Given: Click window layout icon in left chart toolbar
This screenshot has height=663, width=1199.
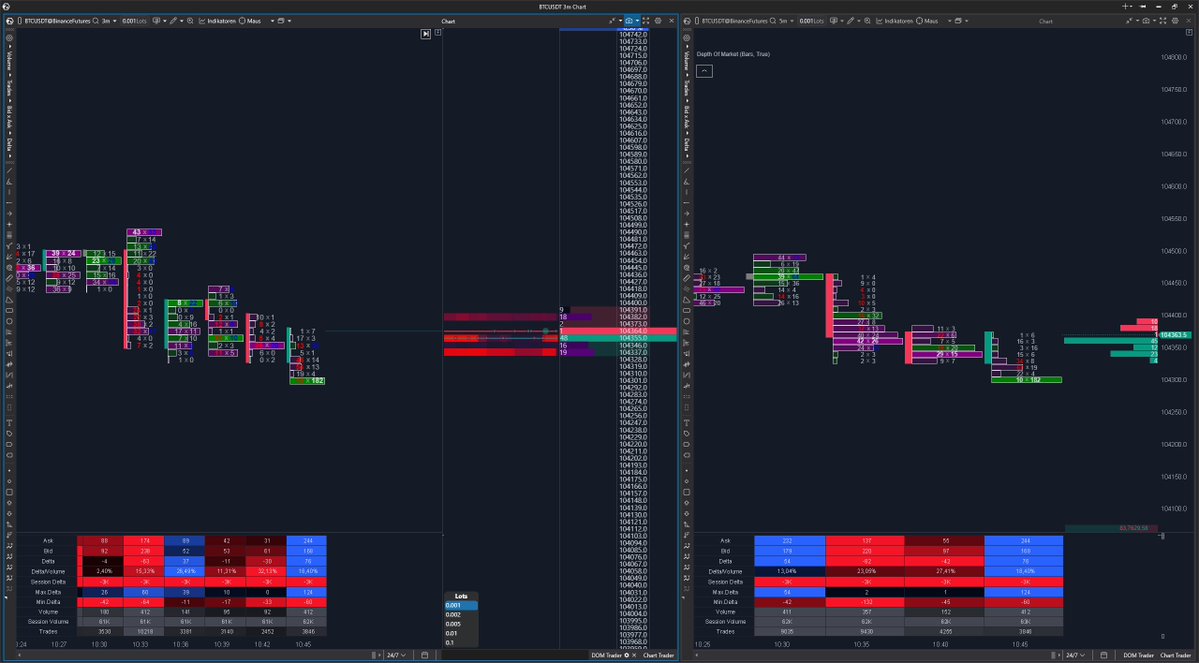Looking at the screenshot, I should click(281, 21).
